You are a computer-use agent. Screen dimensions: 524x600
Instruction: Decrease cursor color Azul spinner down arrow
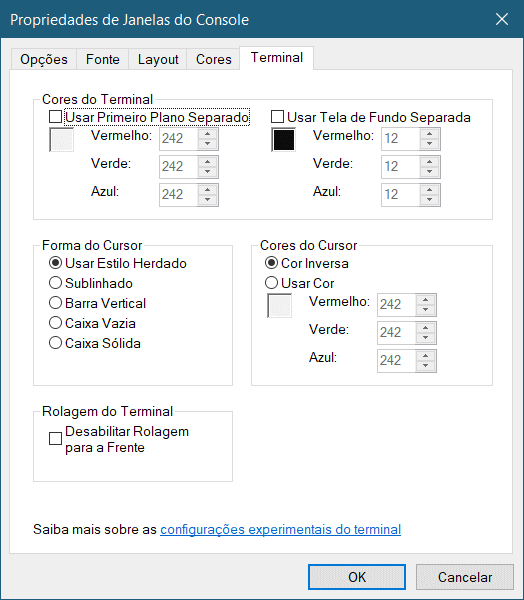coord(425,365)
